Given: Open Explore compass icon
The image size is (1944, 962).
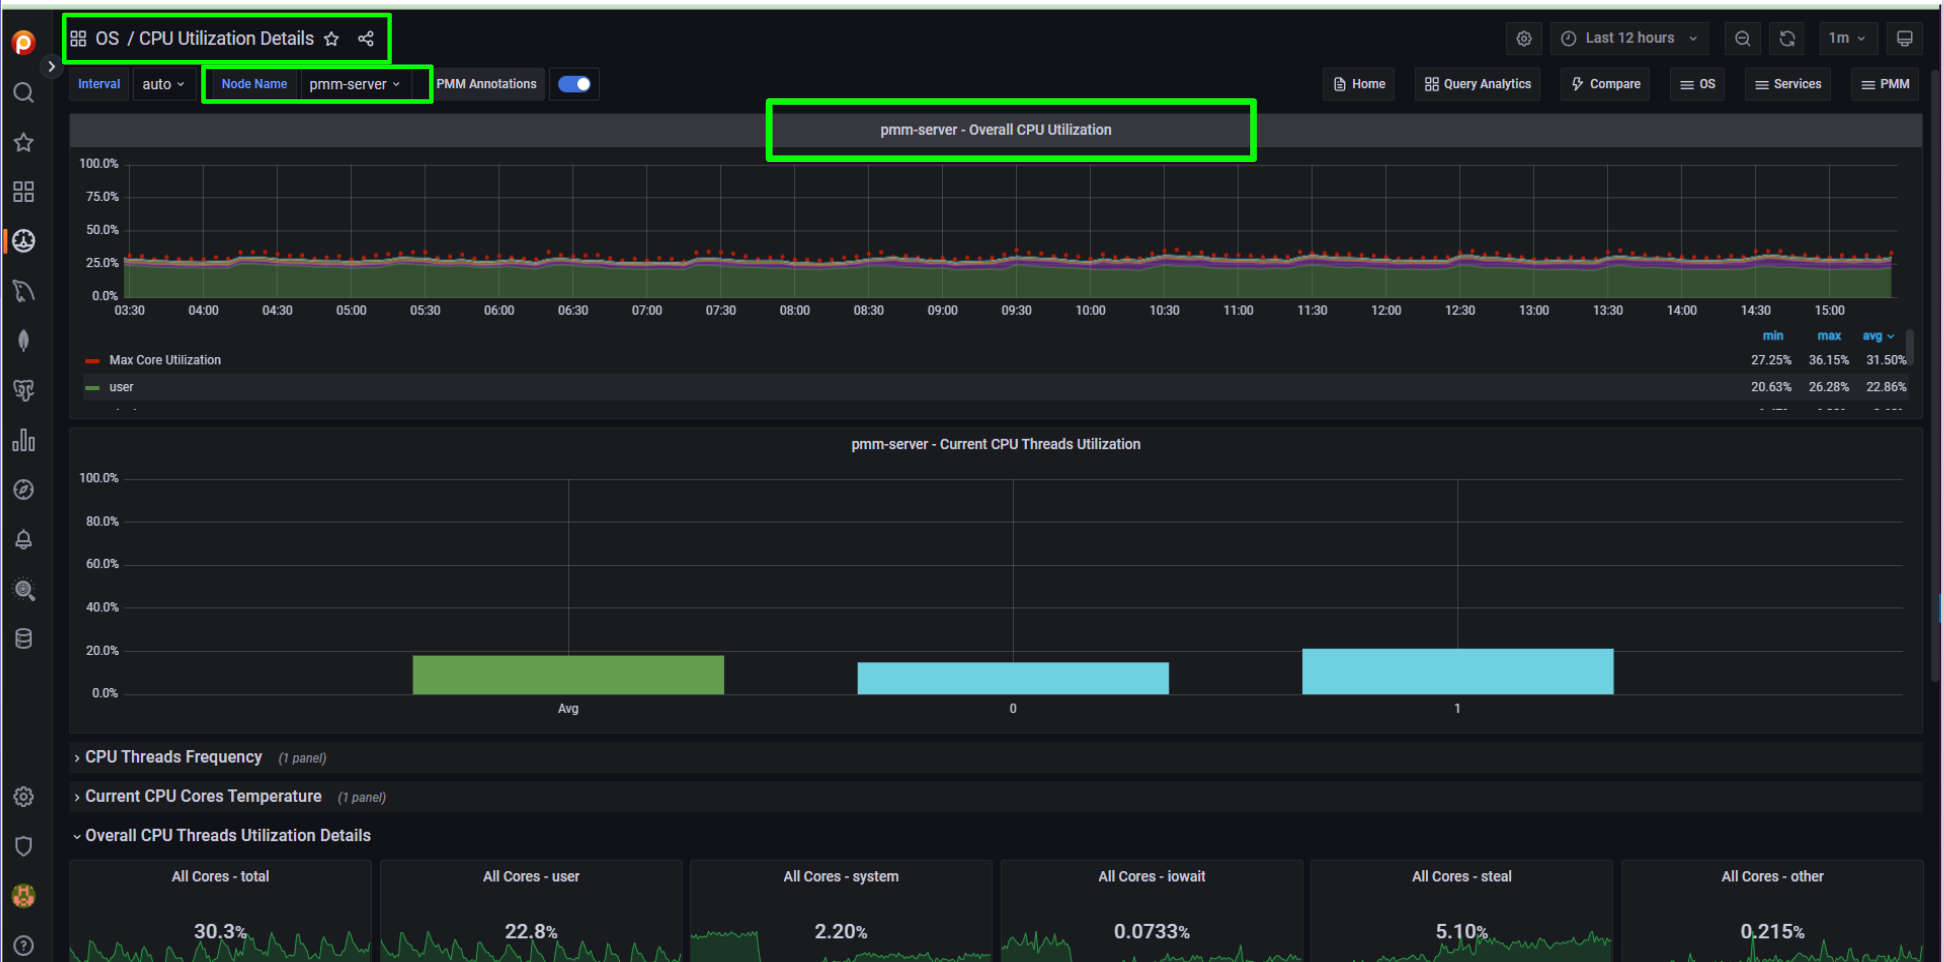Looking at the screenshot, I should coord(24,489).
